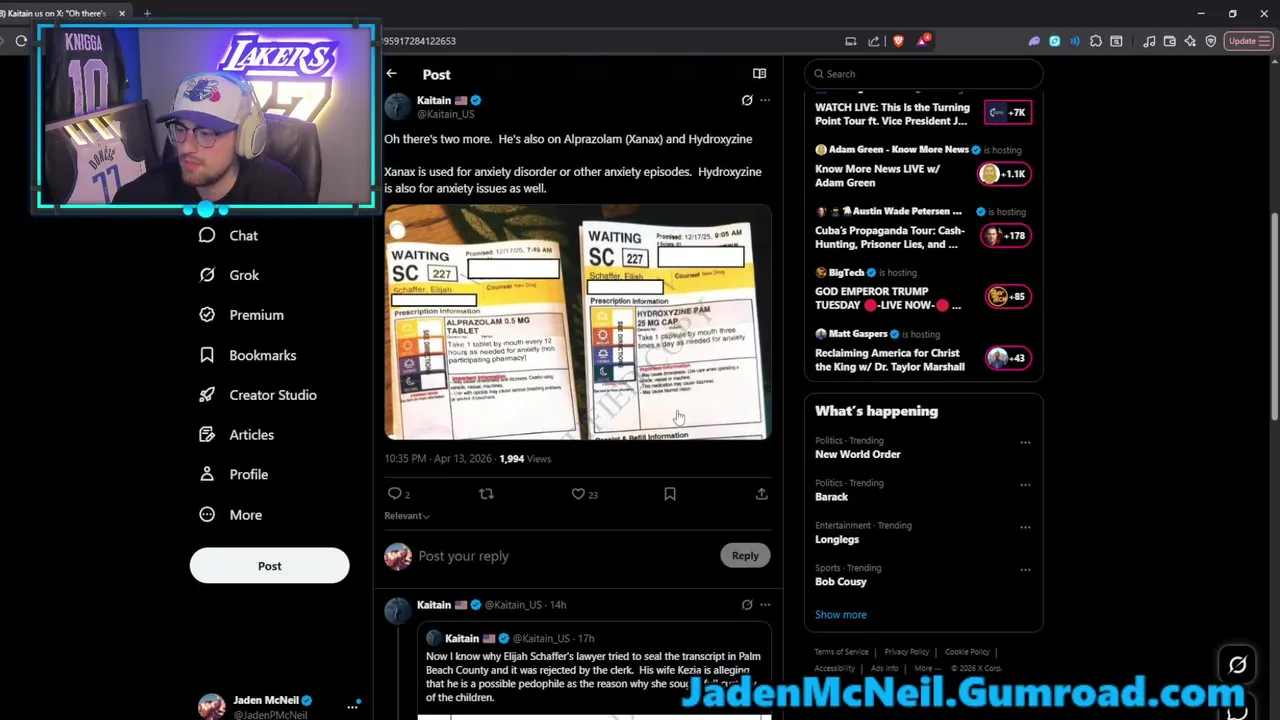The image size is (1280, 720).
Task: Open options for New World Order trend
Action: pyautogui.click(x=1025, y=442)
